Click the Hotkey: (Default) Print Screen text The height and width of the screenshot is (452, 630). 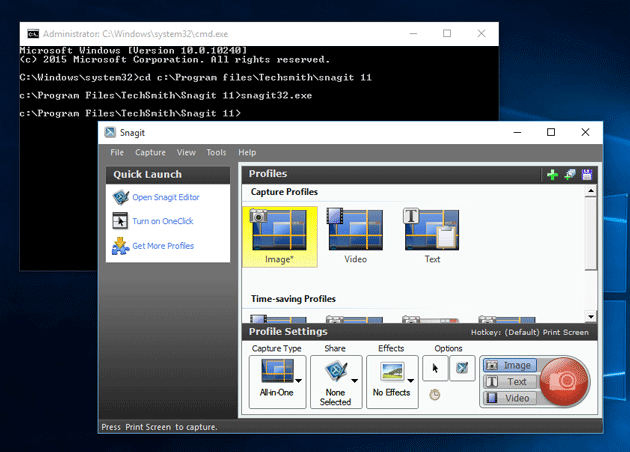pos(530,332)
